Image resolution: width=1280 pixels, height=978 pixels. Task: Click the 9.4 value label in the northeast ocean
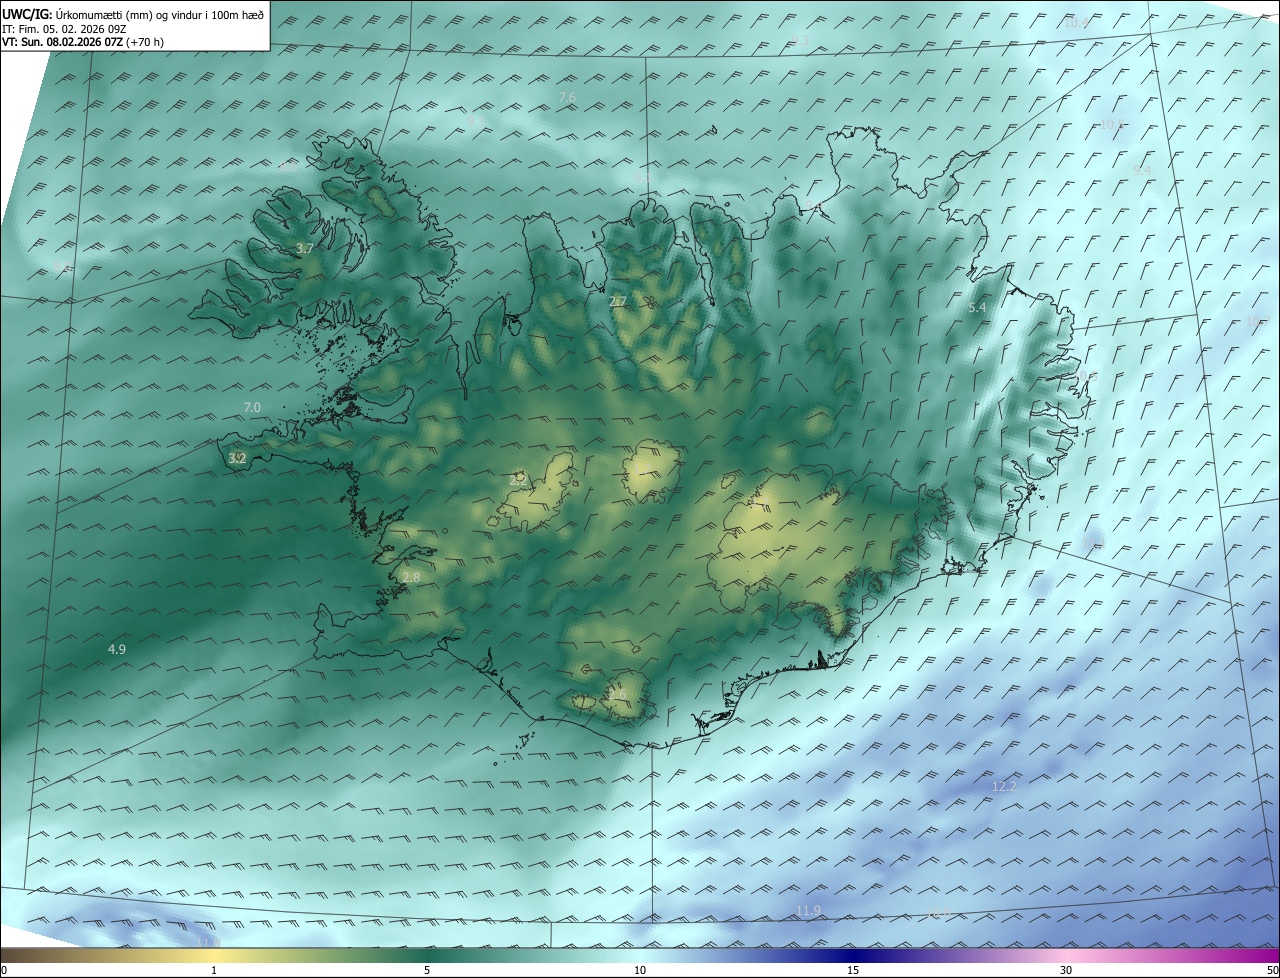(1142, 171)
